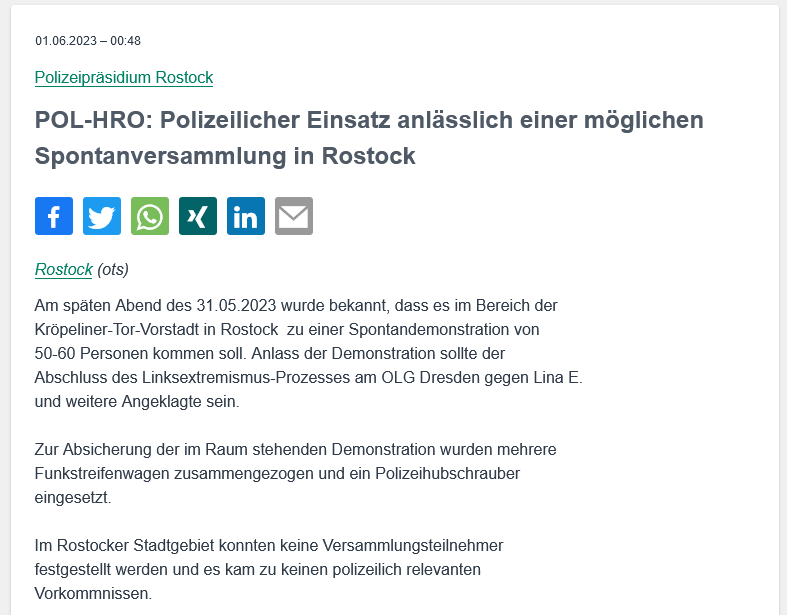Click the line starting '50-60 Personen kommen soll'
Image resolution: width=787 pixels, height=615 pixels.
(270, 353)
